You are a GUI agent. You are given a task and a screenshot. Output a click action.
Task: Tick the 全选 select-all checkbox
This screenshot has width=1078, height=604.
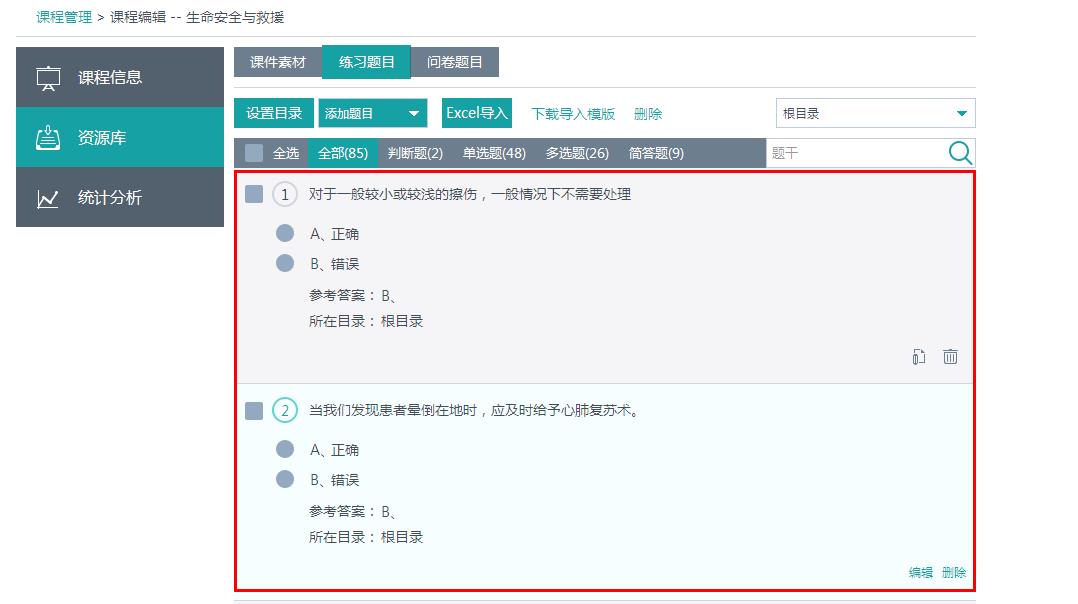(x=254, y=153)
